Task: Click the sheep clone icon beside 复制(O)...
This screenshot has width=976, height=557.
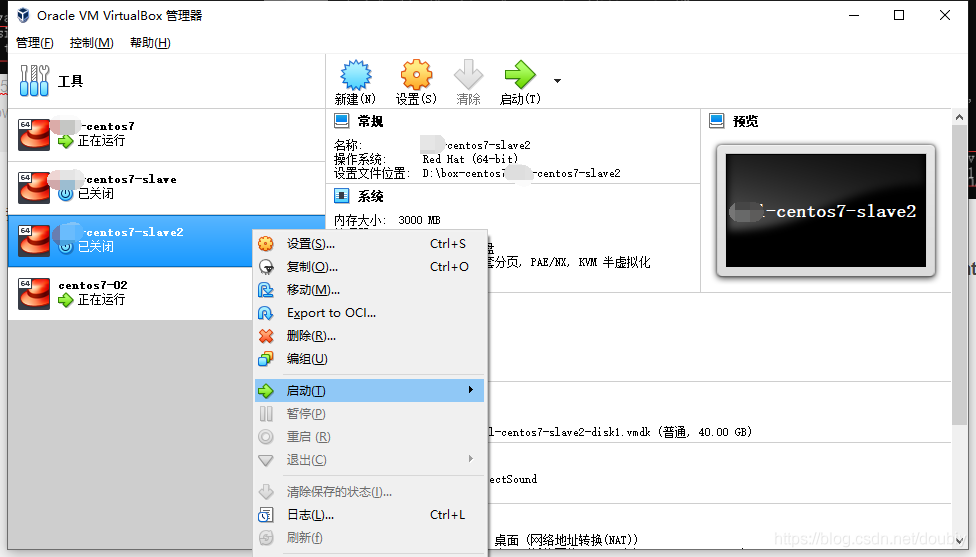Action: coord(266,267)
